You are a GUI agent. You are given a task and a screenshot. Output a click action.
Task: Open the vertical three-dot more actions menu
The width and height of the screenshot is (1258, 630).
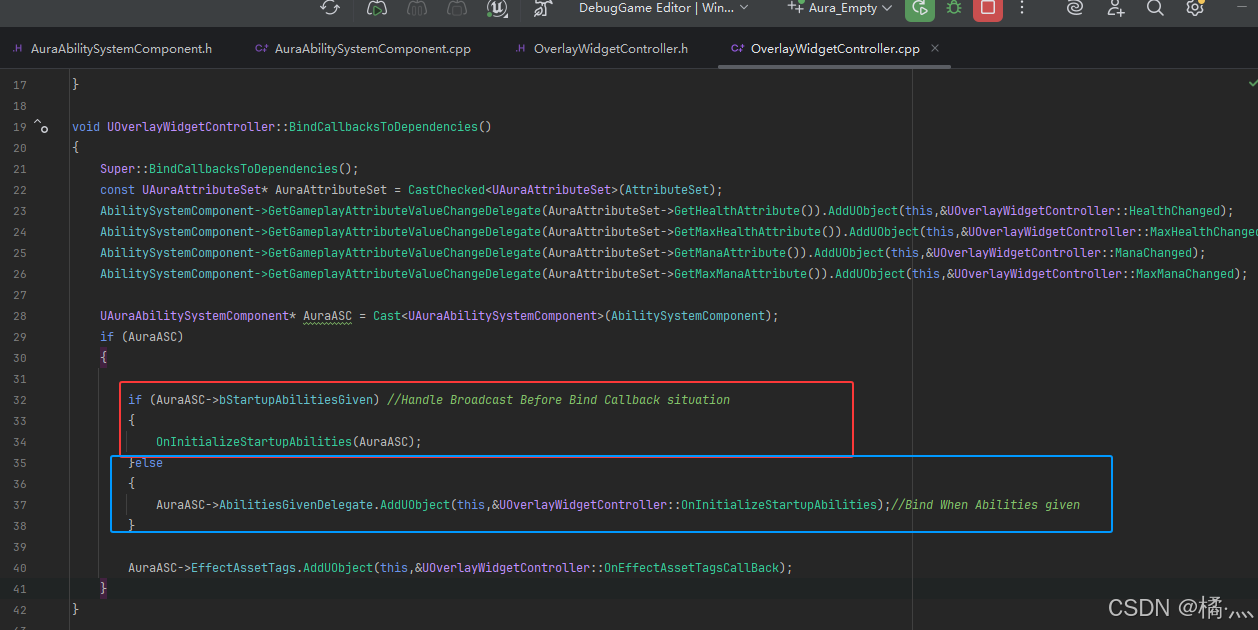pyautogui.click(x=1022, y=8)
